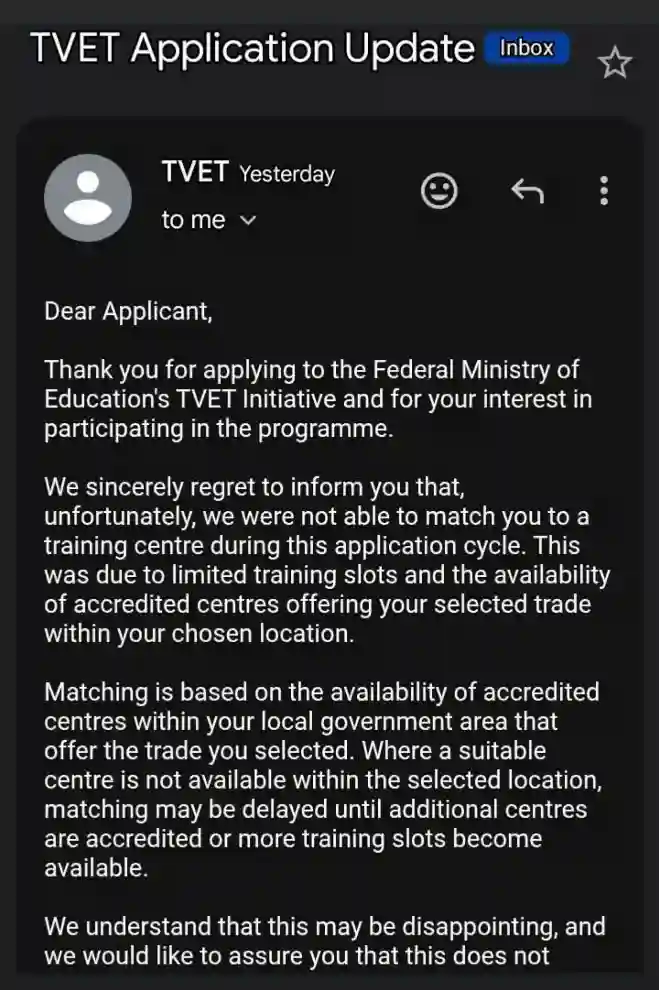
Task: Open the three-dot more options menu
Action: click(603, 190)
